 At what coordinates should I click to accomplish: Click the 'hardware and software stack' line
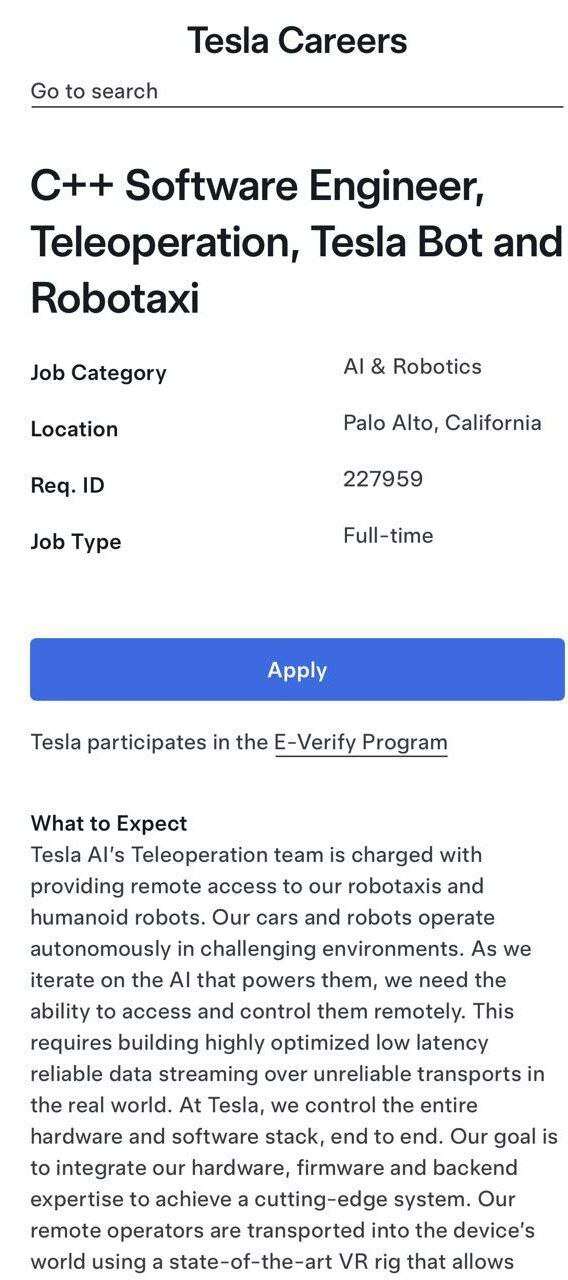click(294, 1136)
